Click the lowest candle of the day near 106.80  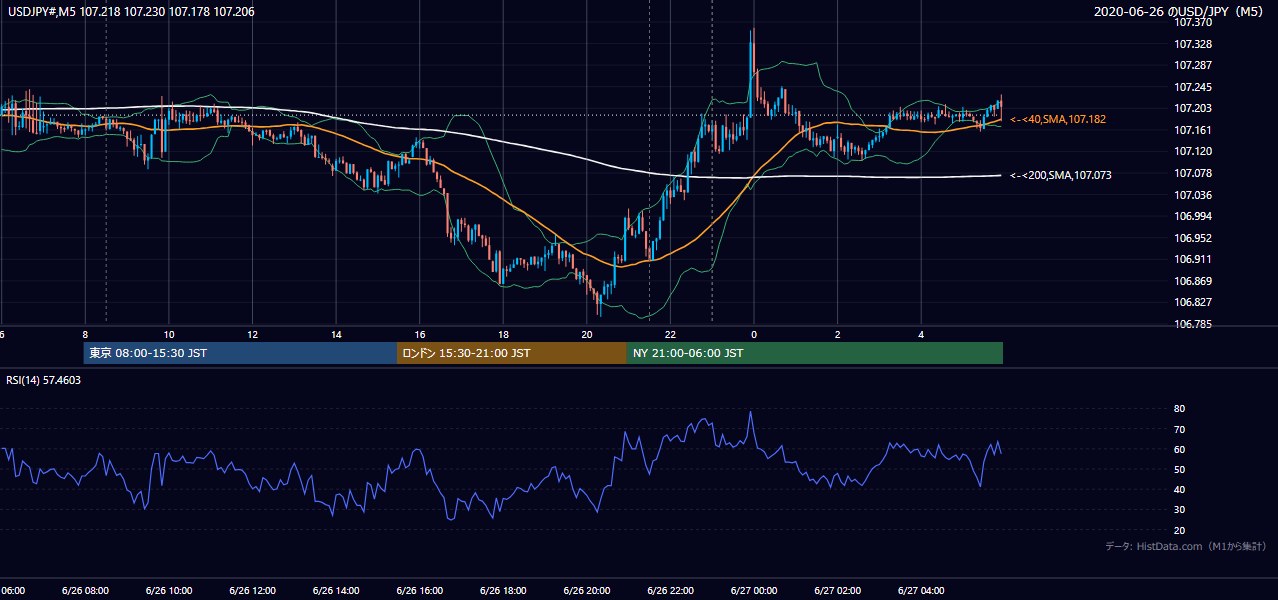(598, 302)
